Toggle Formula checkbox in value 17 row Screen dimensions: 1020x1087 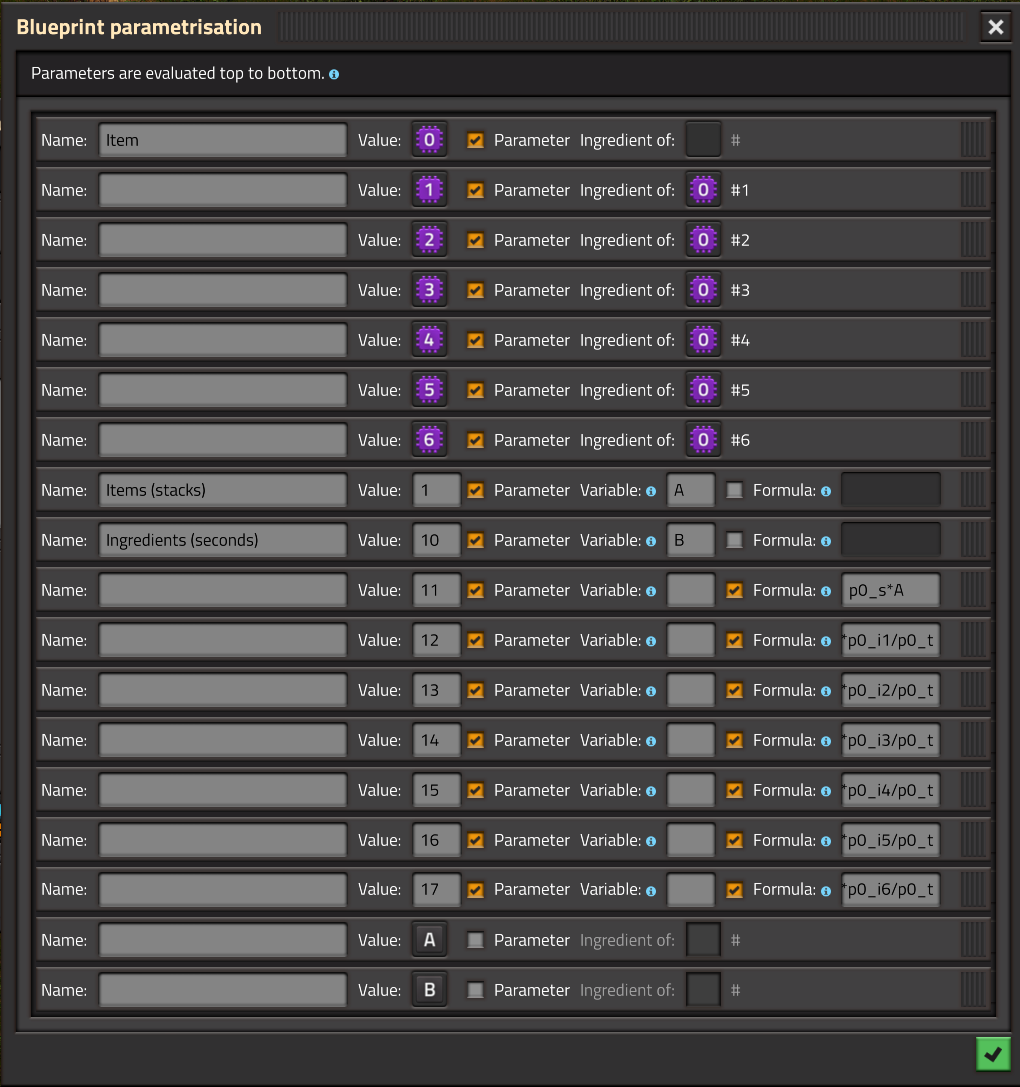coord(734,889)
